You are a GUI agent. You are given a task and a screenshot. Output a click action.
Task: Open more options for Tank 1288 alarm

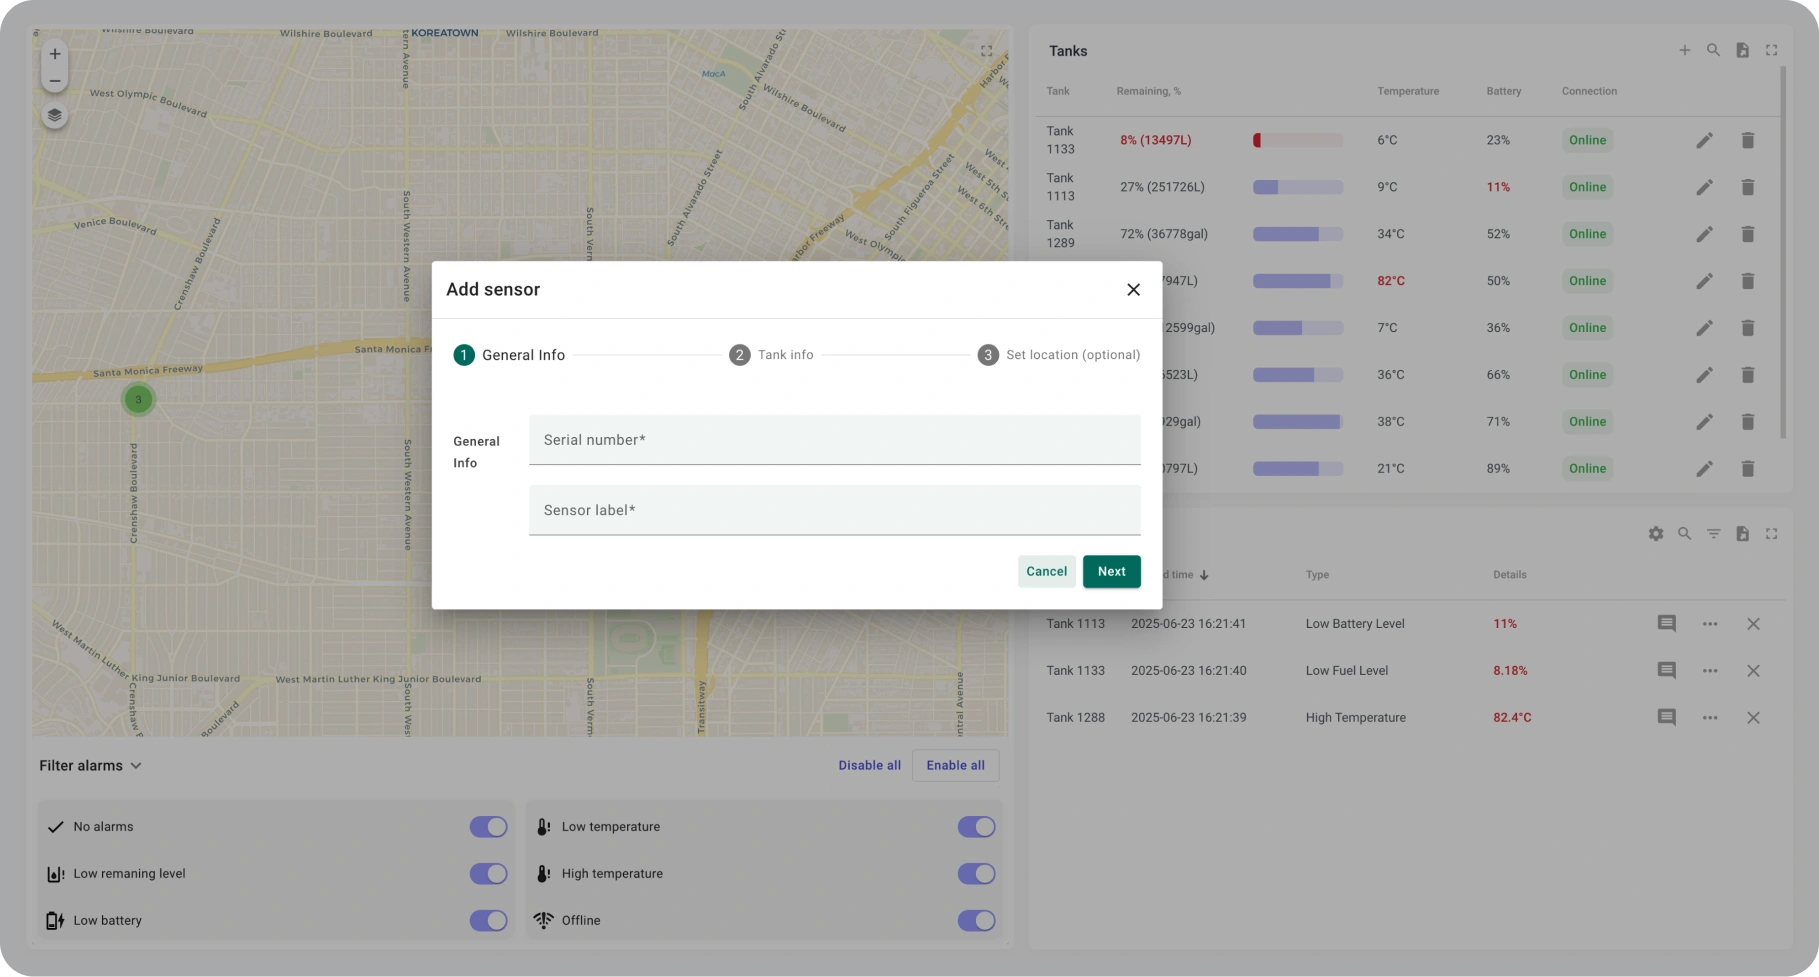[1709, 718]
